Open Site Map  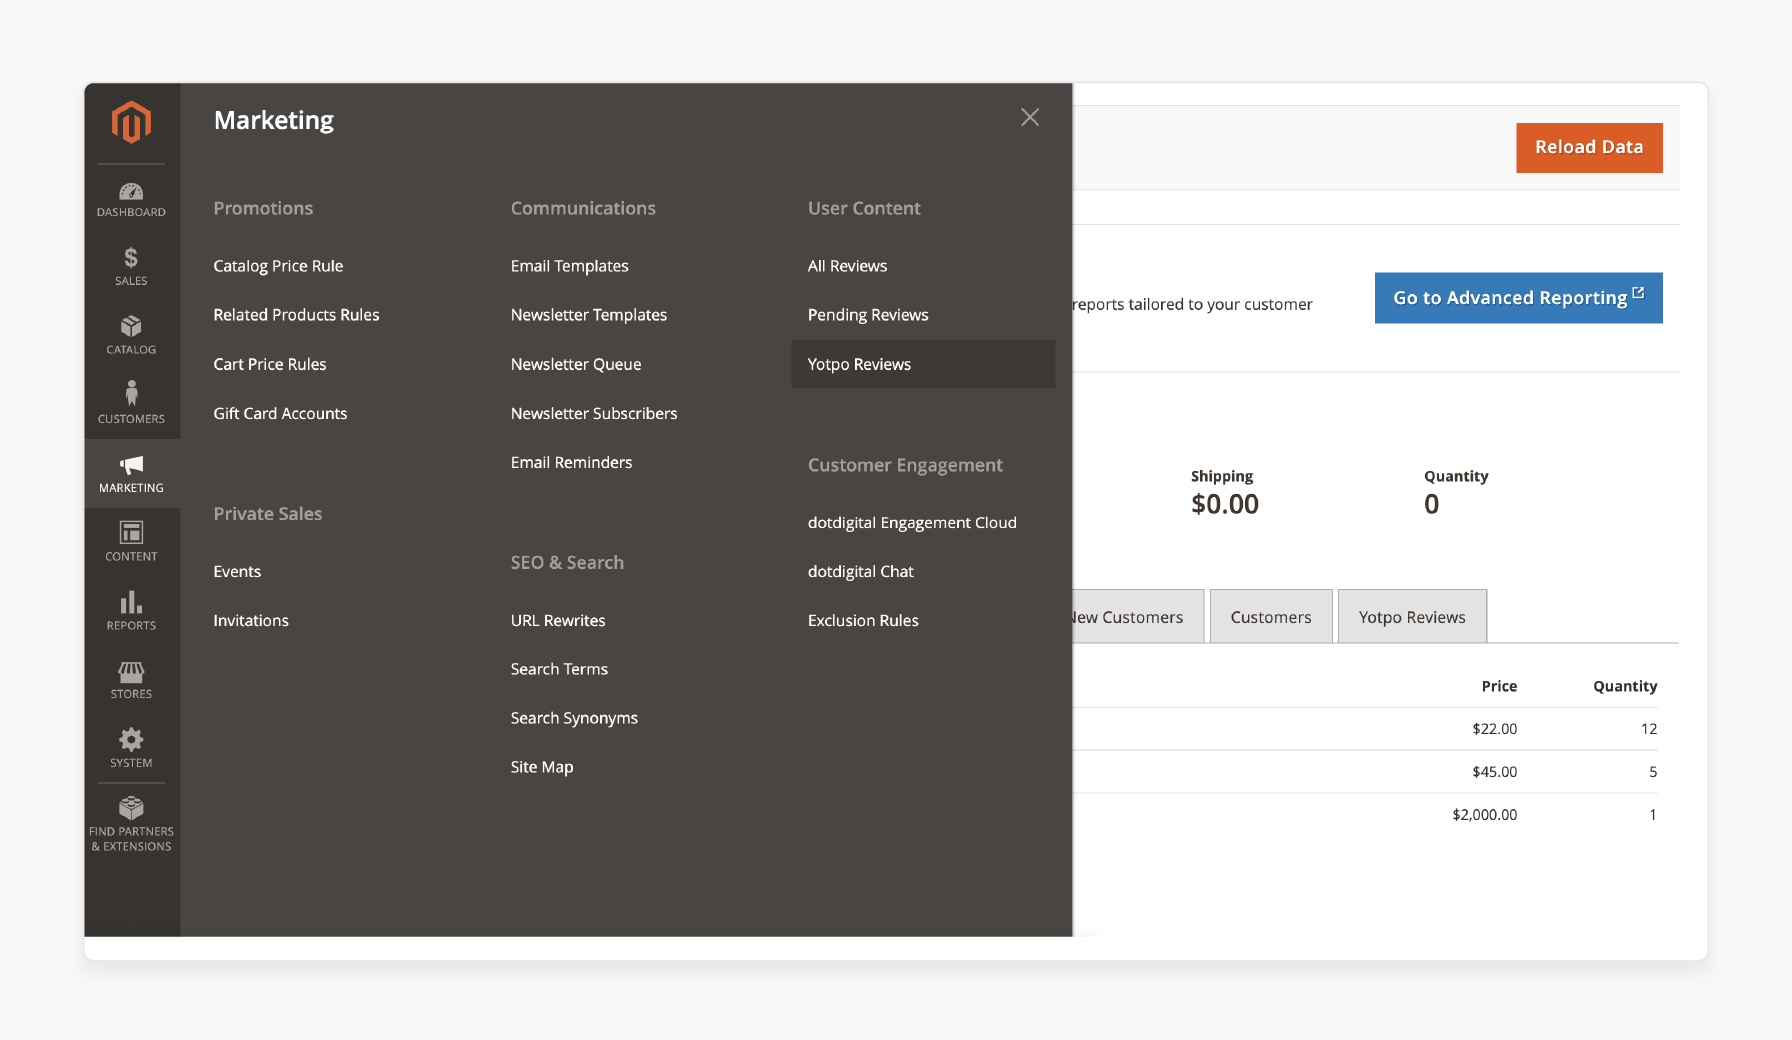542,767
